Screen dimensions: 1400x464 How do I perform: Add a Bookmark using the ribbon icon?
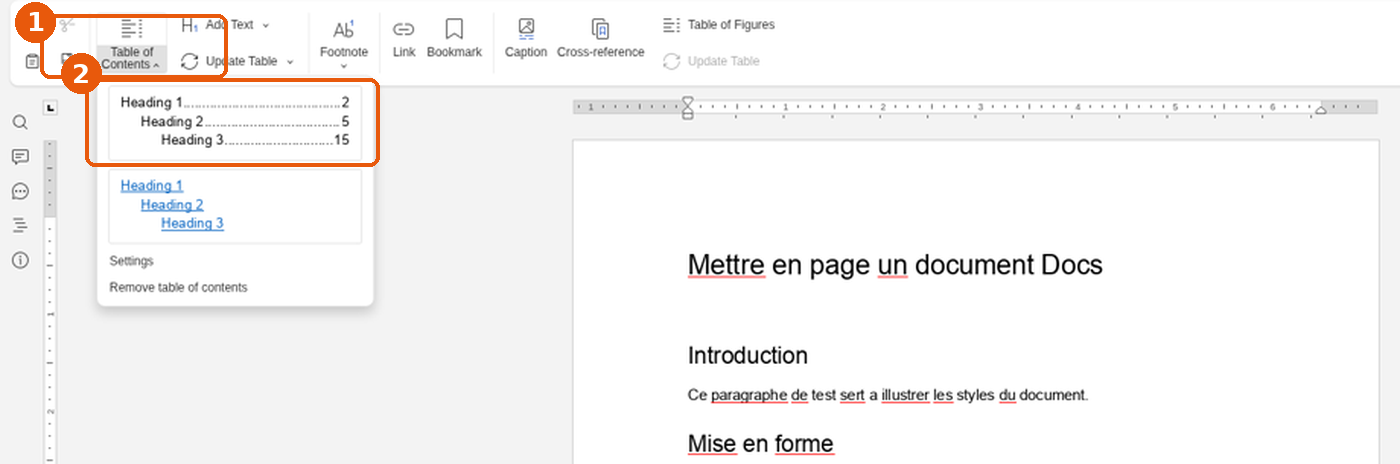point(454,38)
